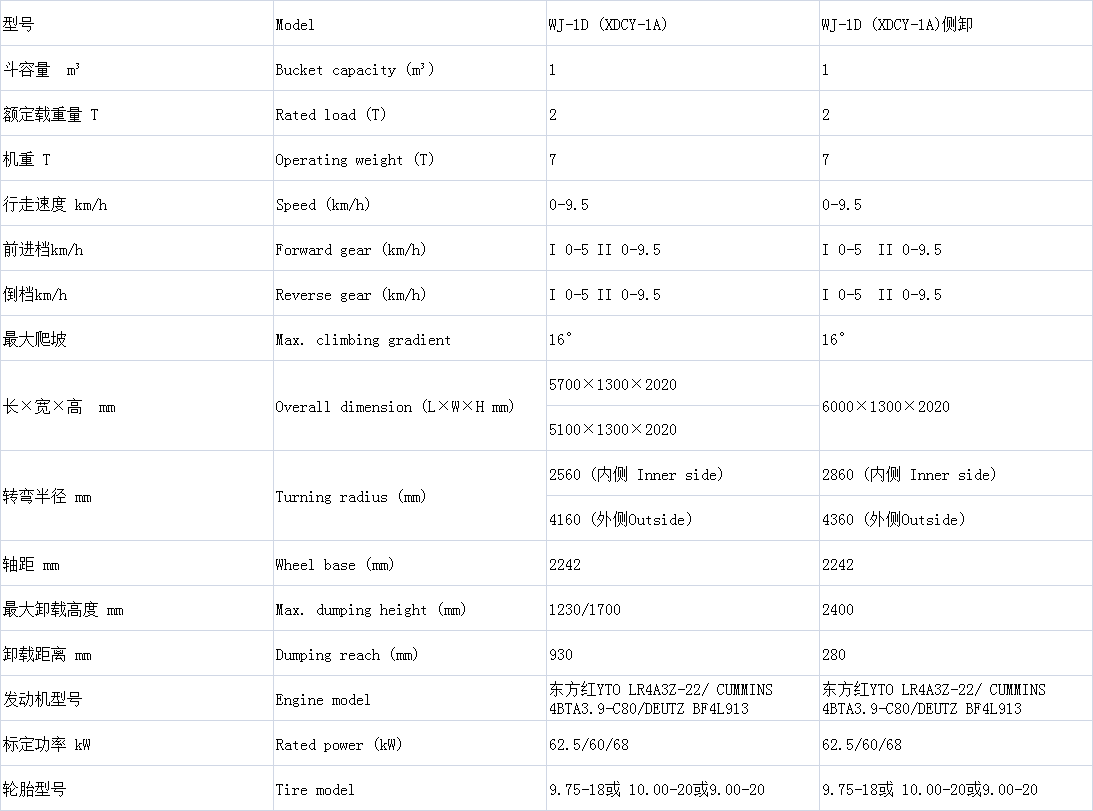Select the 5100×1300×2020 dimension value
This screenshot has width=1093, height=811.
pos(612,430)
